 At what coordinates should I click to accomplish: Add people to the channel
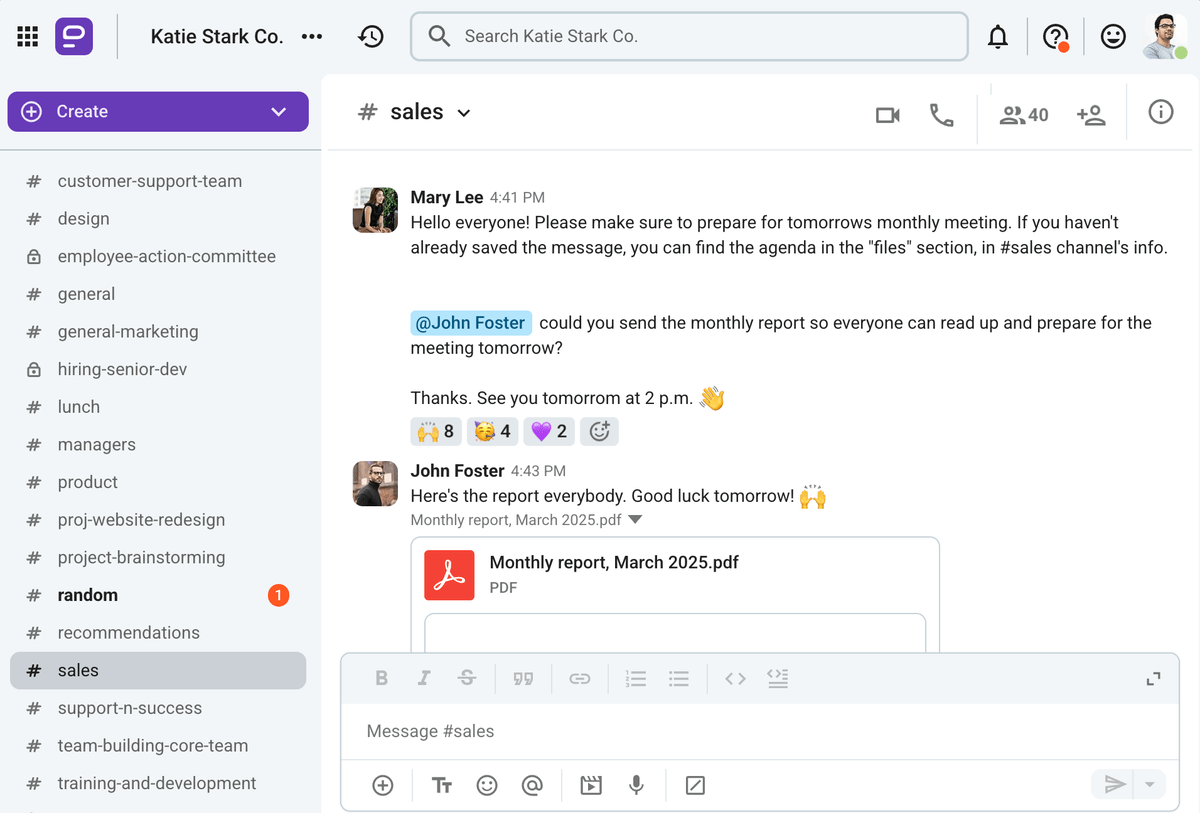pyautogui.click(x=1091, y=114)
